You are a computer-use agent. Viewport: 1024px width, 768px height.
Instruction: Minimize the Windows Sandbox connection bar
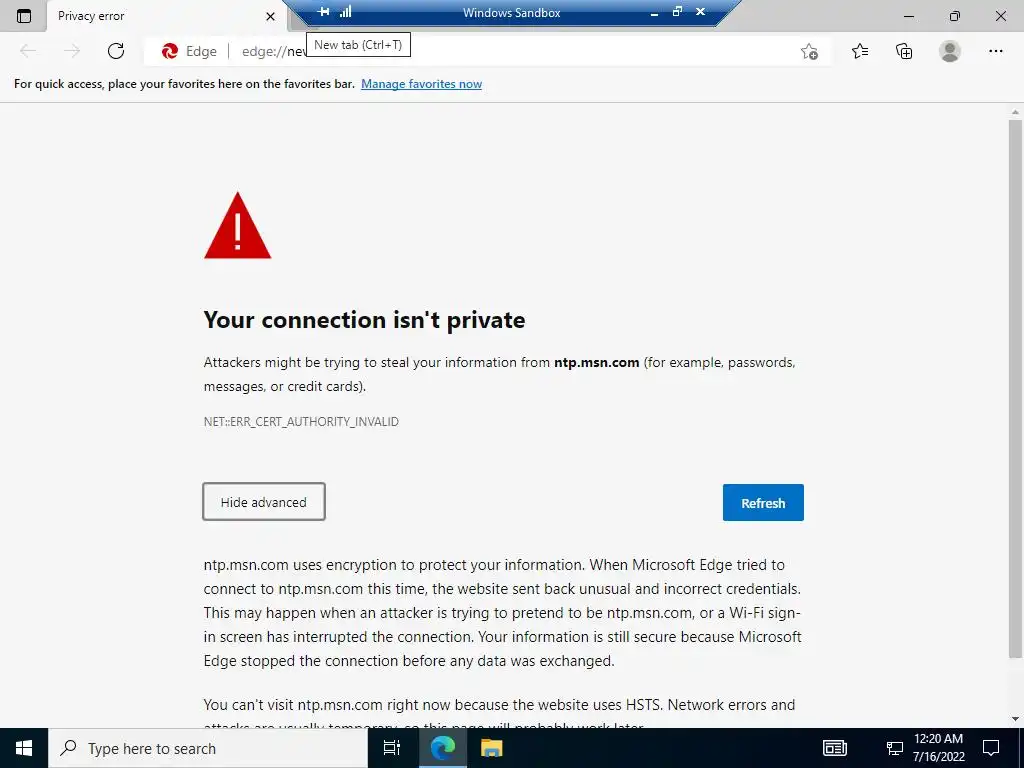(654, 13)
